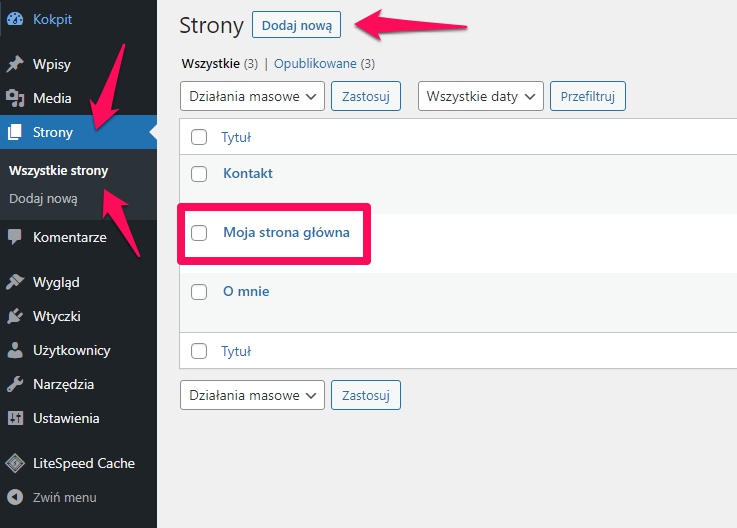Expand the top Działania masowe dropdown
The image size is (737, 528).
pos(252,96)
